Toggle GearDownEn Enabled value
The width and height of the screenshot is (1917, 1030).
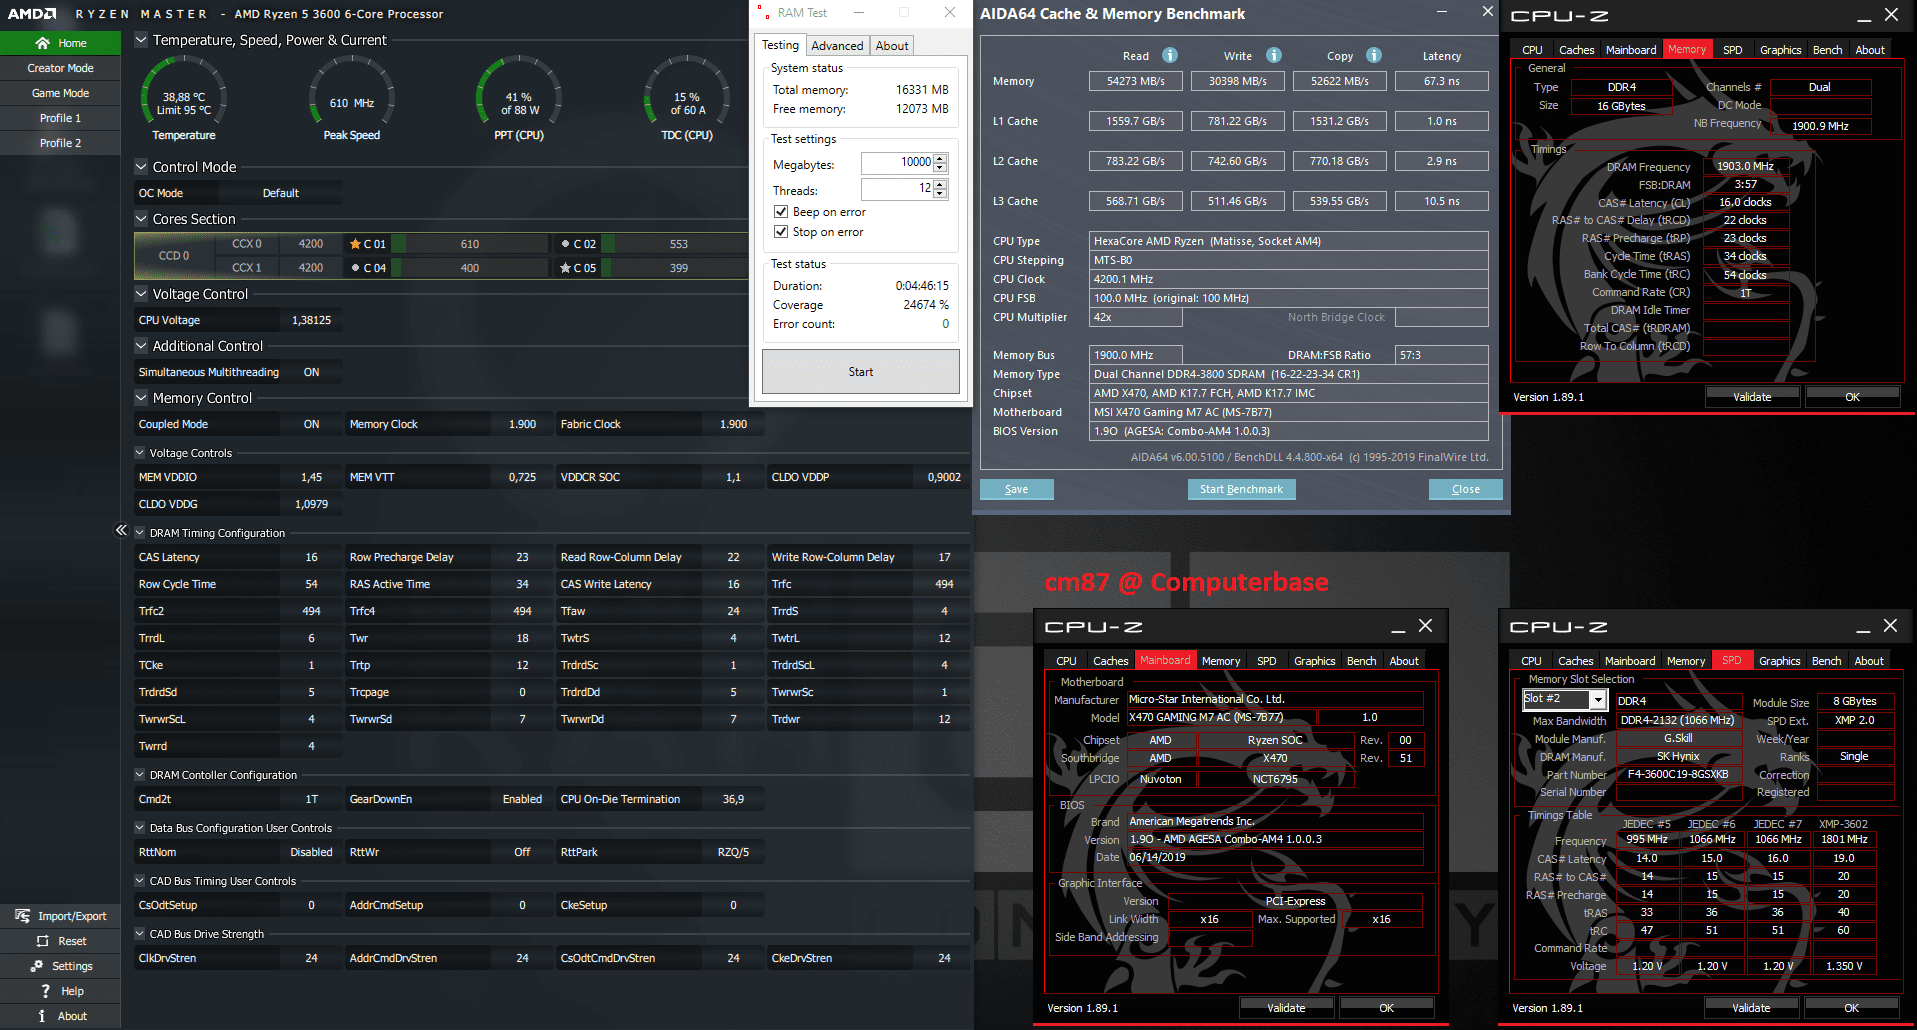point(522,799)
